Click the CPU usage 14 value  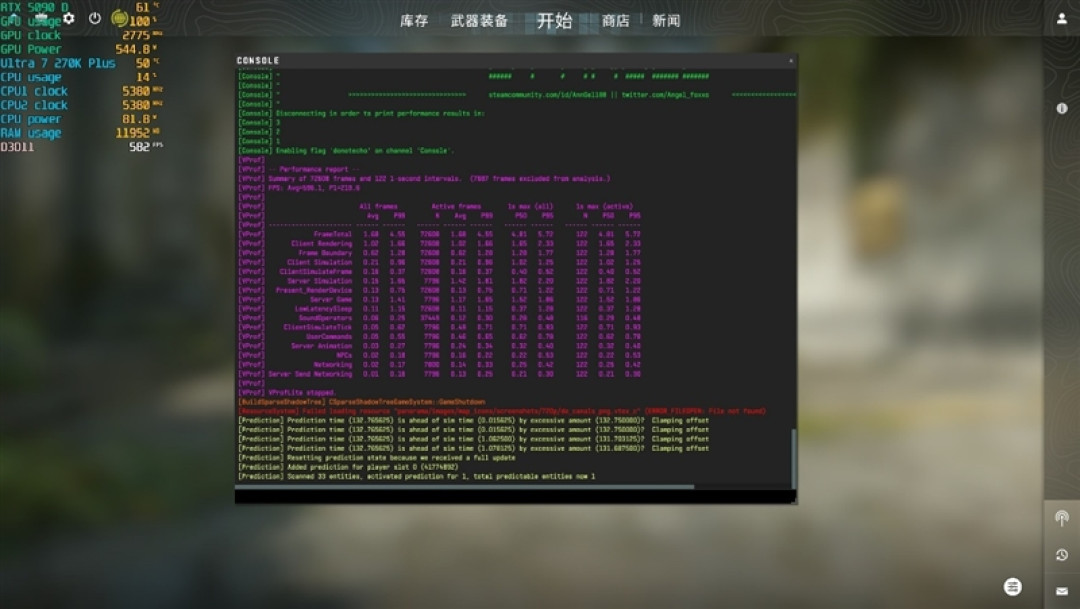143,77
